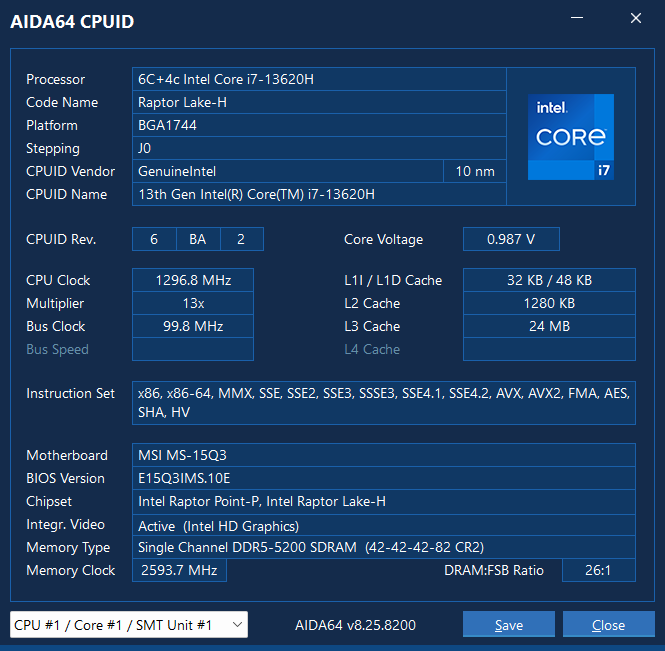Screen dimensions: 665x651
Task: Select the L3 Cache 24 MB value
Action: click(548, 326)
